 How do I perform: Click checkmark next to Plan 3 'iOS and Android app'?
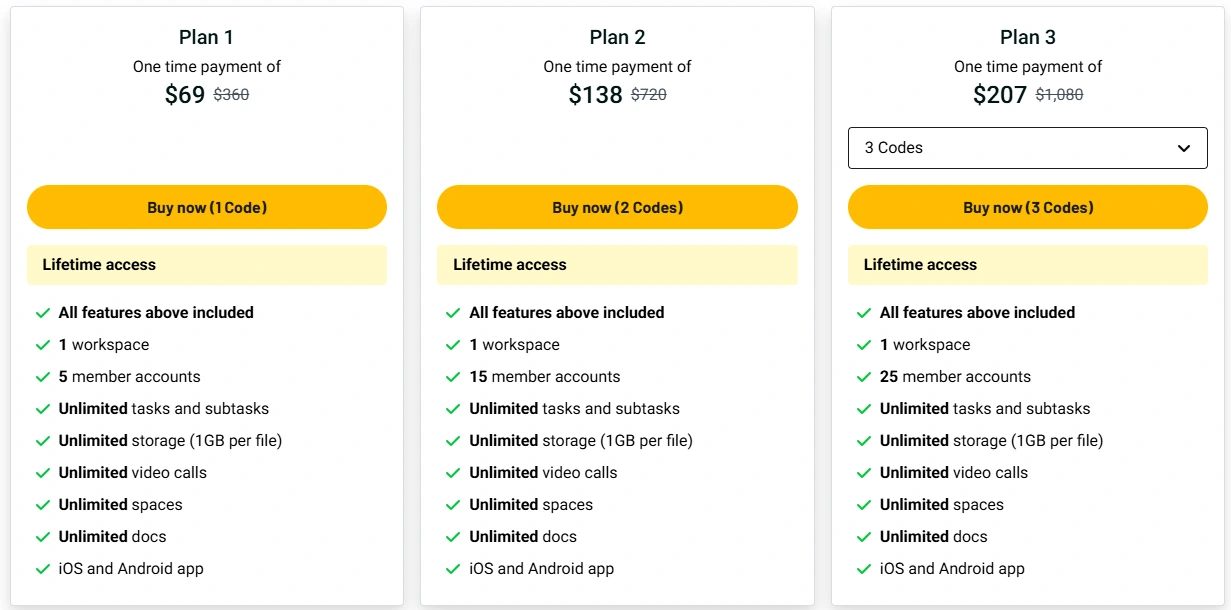pyautogui.click(x=864, y=569)
